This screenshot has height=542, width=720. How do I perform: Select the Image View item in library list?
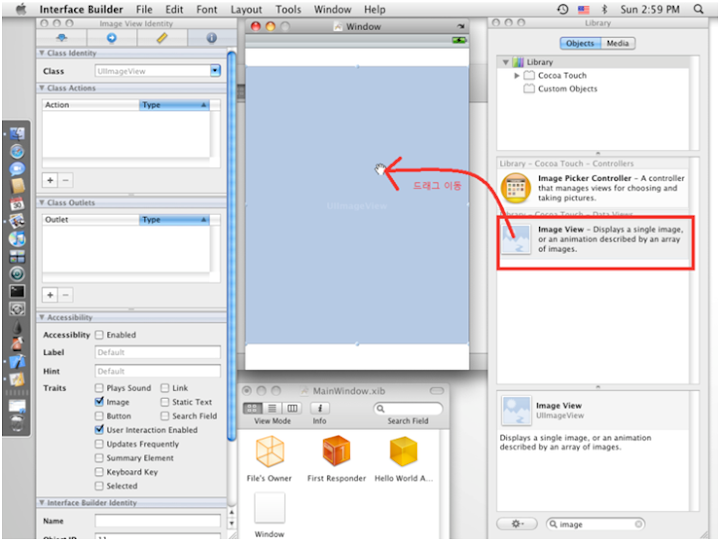(594, 239)
